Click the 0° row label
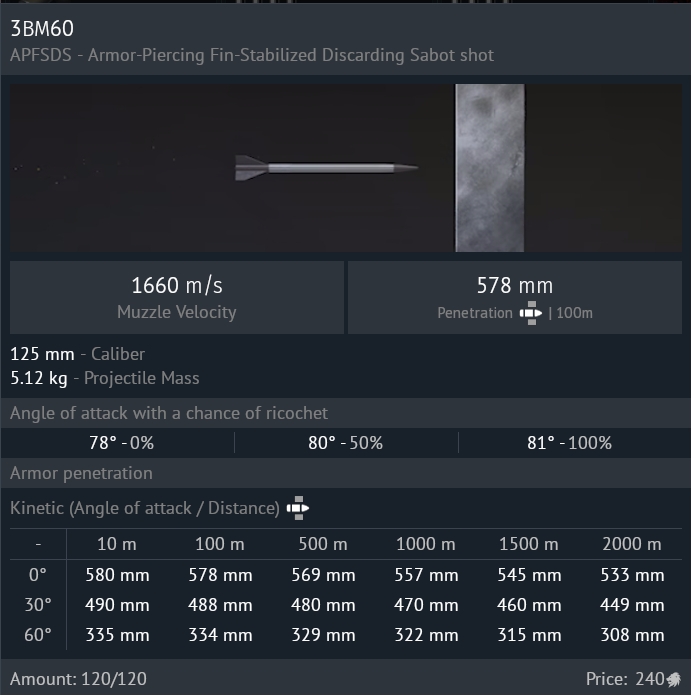Viewport: 691px width, 695px height. tap(38, 575)
